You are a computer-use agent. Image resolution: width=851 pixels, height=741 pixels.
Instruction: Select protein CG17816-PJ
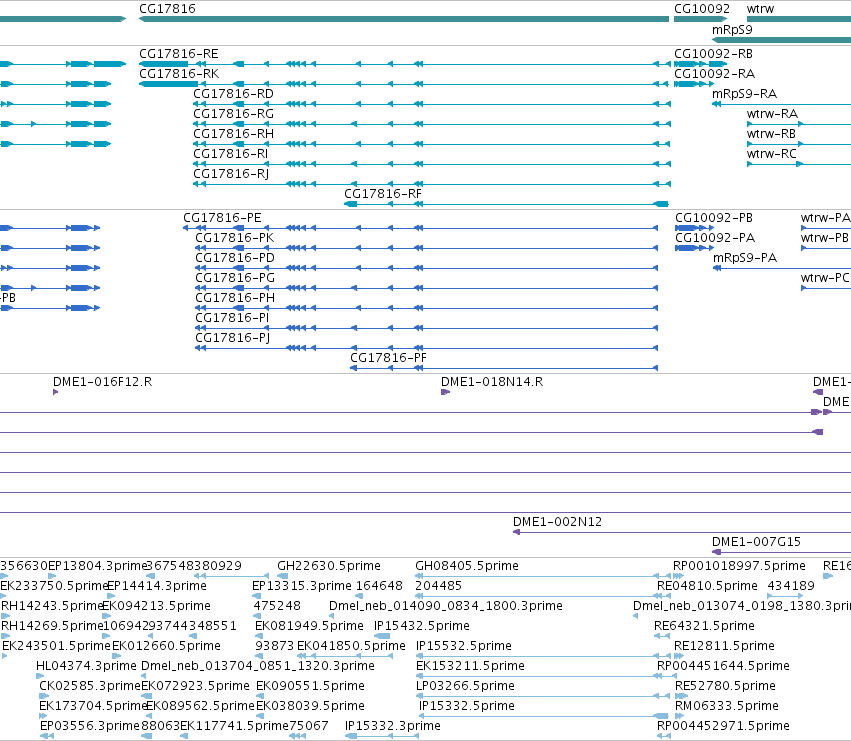(232, 338)
